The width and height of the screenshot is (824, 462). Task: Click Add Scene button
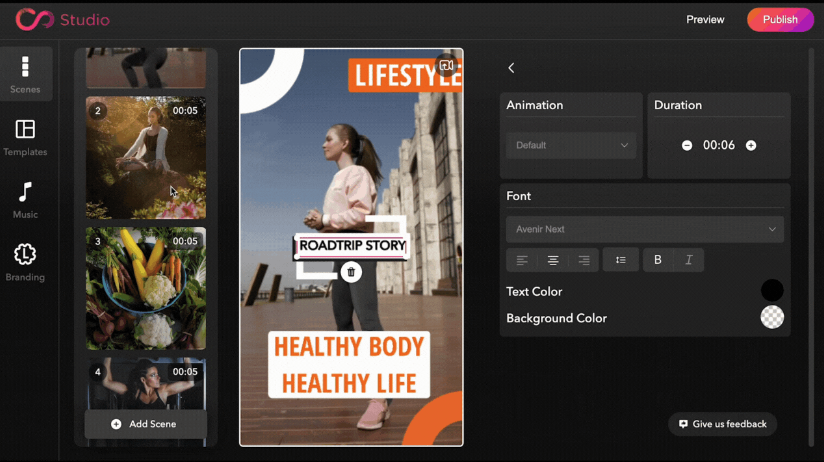tap(146, 424)
